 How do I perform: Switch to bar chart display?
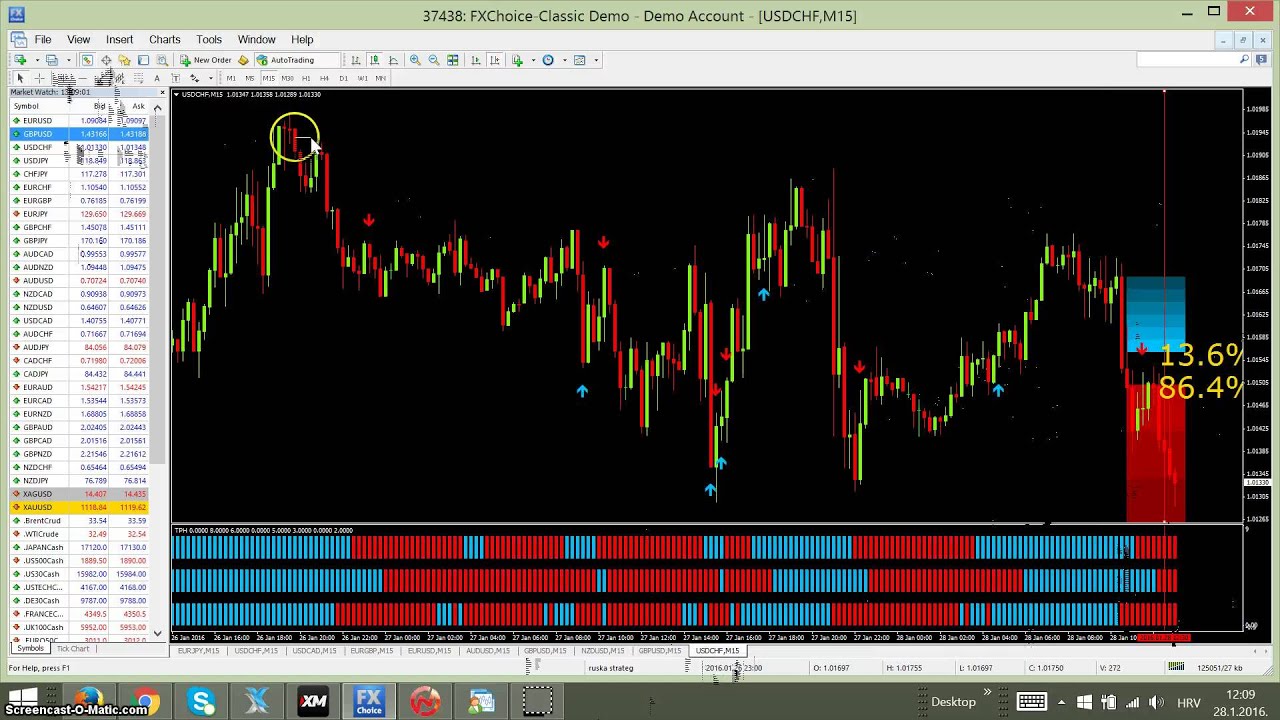pyautogui.click(x=356, y=60)
